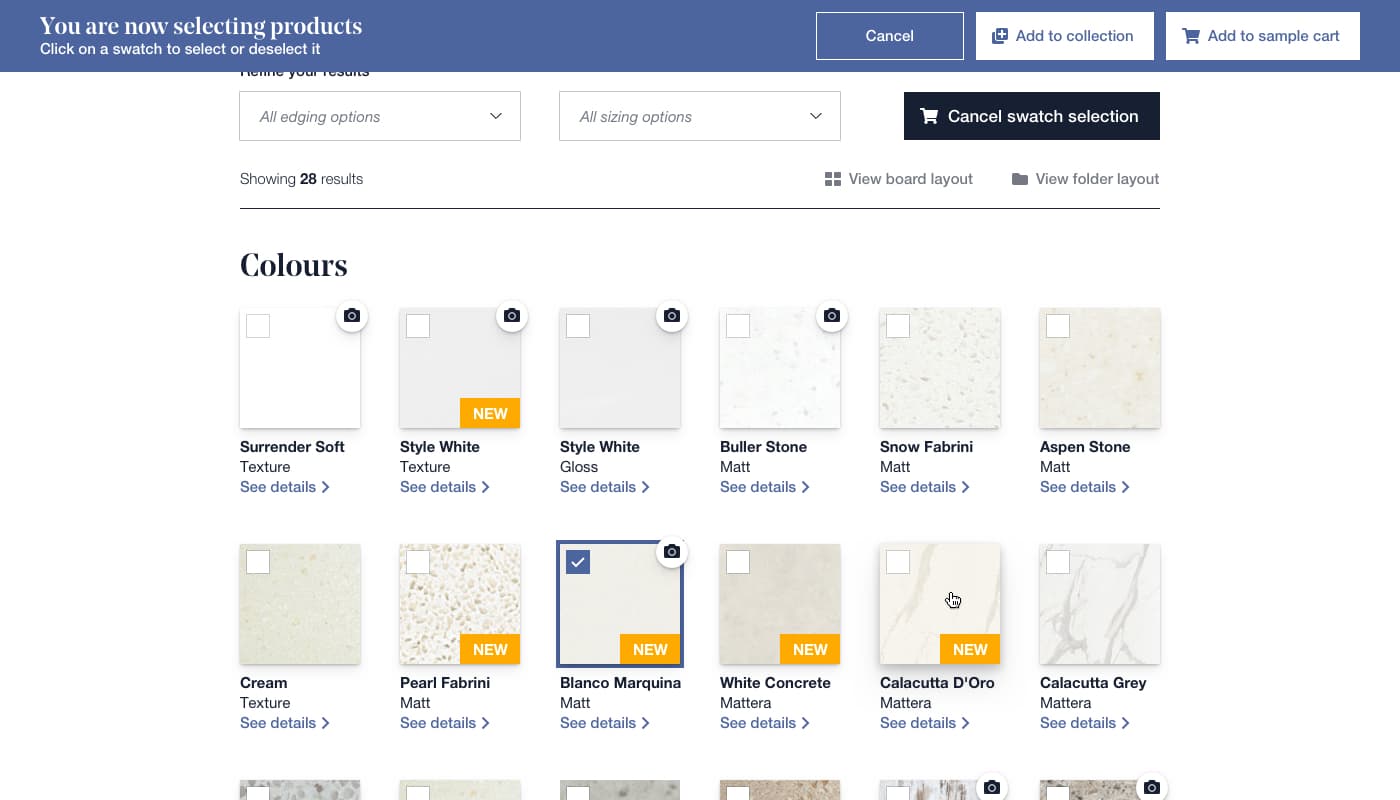Image resolution: width=1400 pixels, height=800 pixels.
Task: Click the Calacutta D'Oro product name
Action: point(937,683)
